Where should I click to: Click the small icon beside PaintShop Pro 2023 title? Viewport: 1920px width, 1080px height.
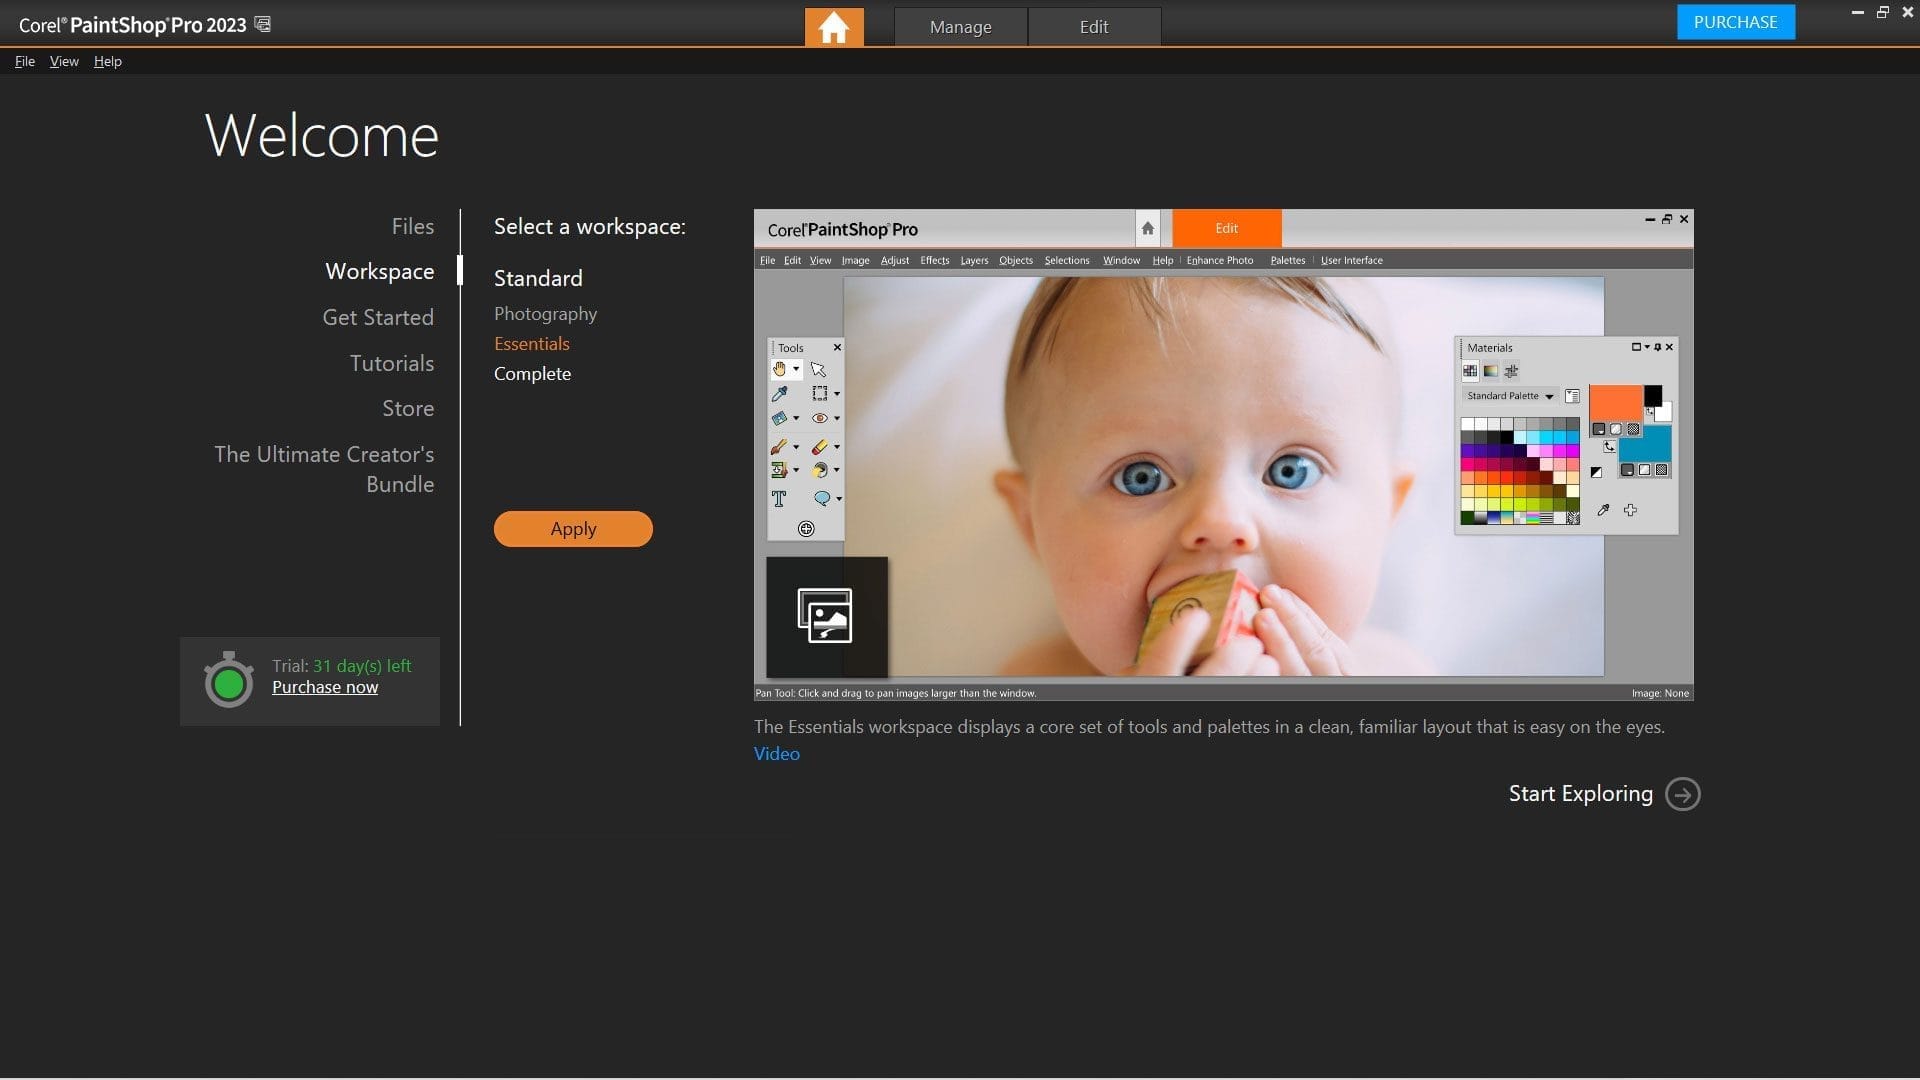pyautogui.click(x=262, y=24)
